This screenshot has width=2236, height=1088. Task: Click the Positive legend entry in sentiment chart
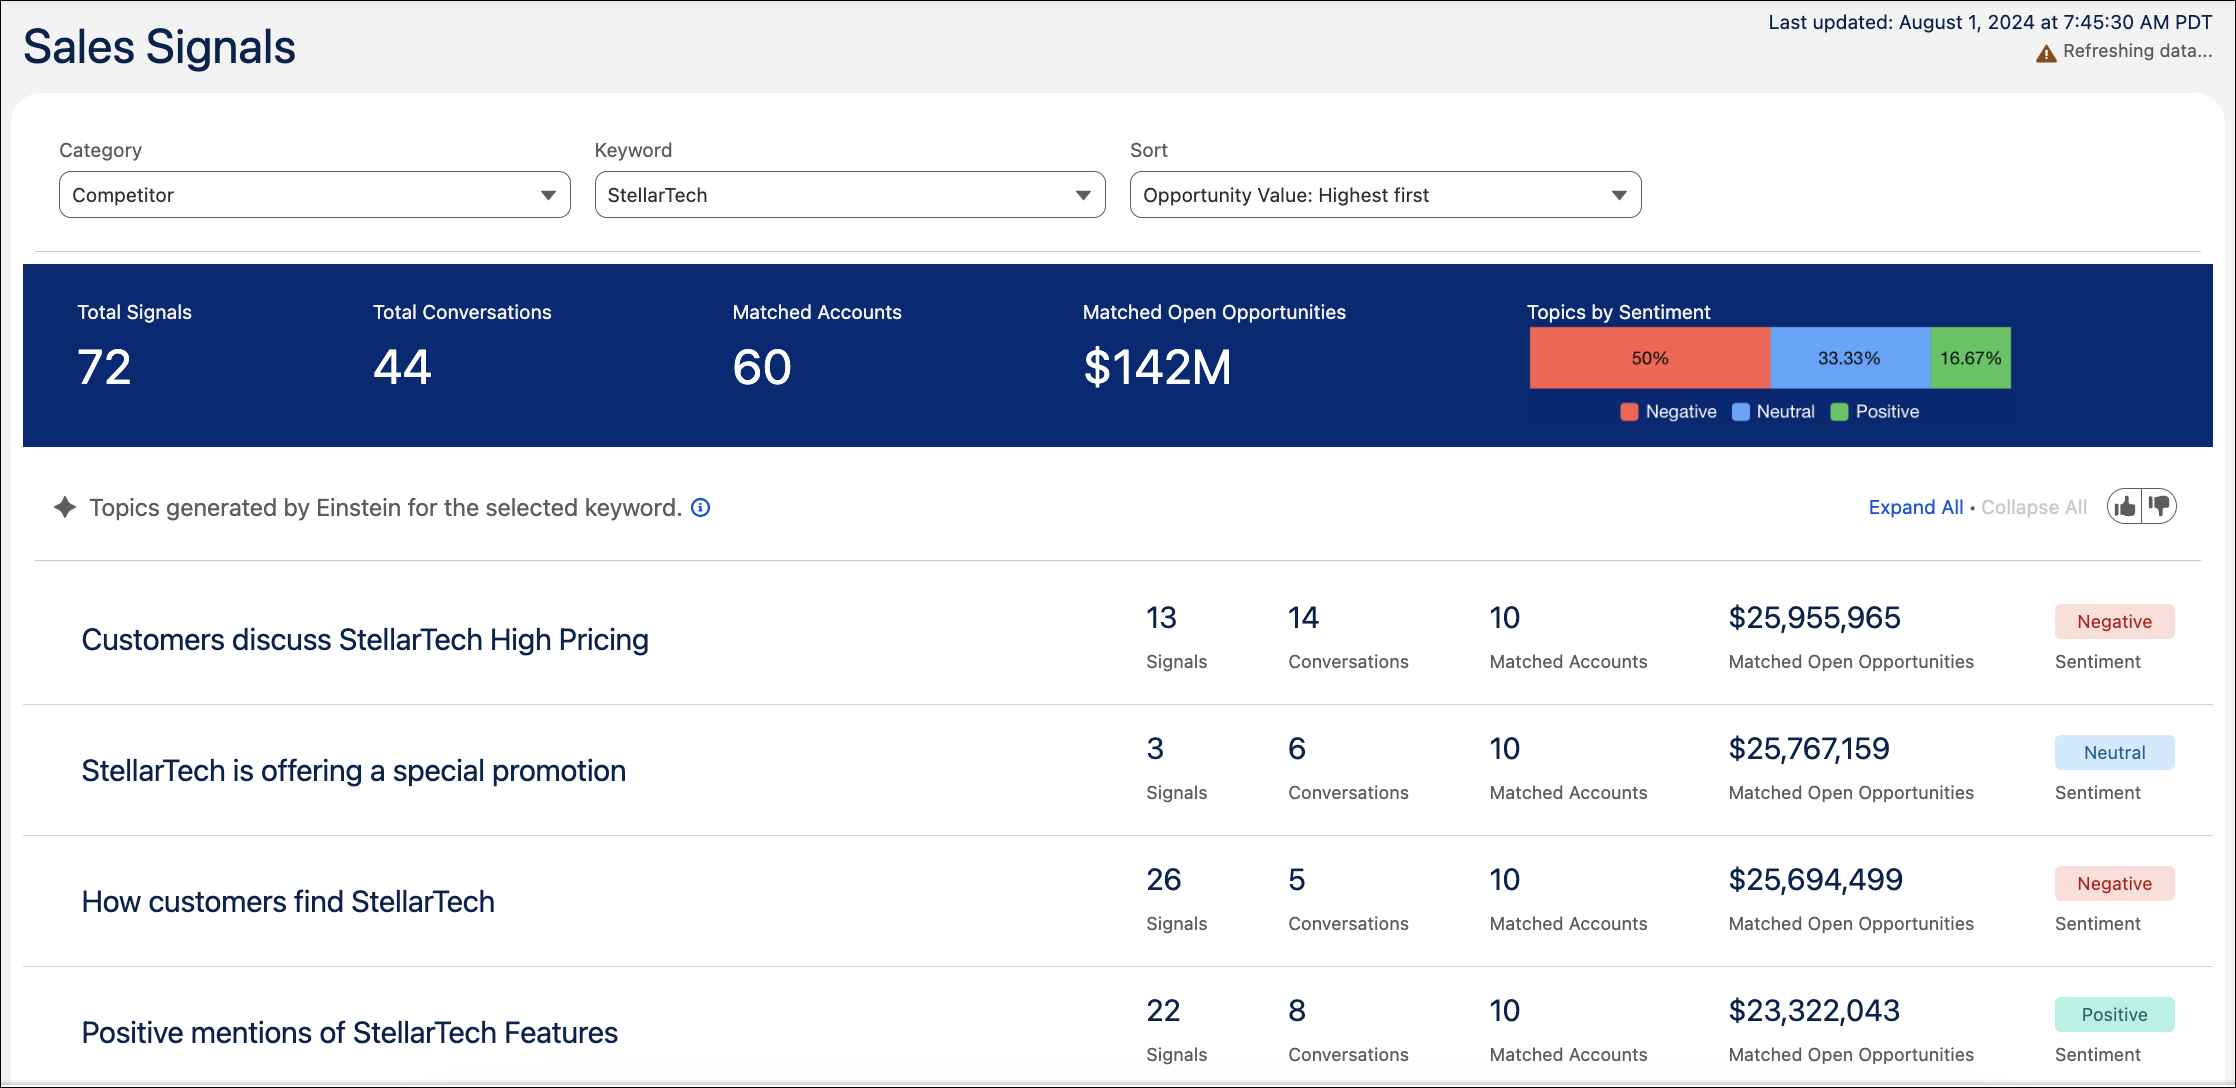pos(1875,412)
